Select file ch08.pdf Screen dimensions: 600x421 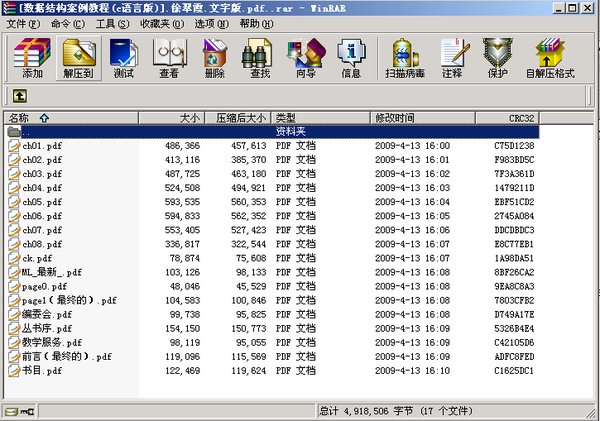click(42, 244)
